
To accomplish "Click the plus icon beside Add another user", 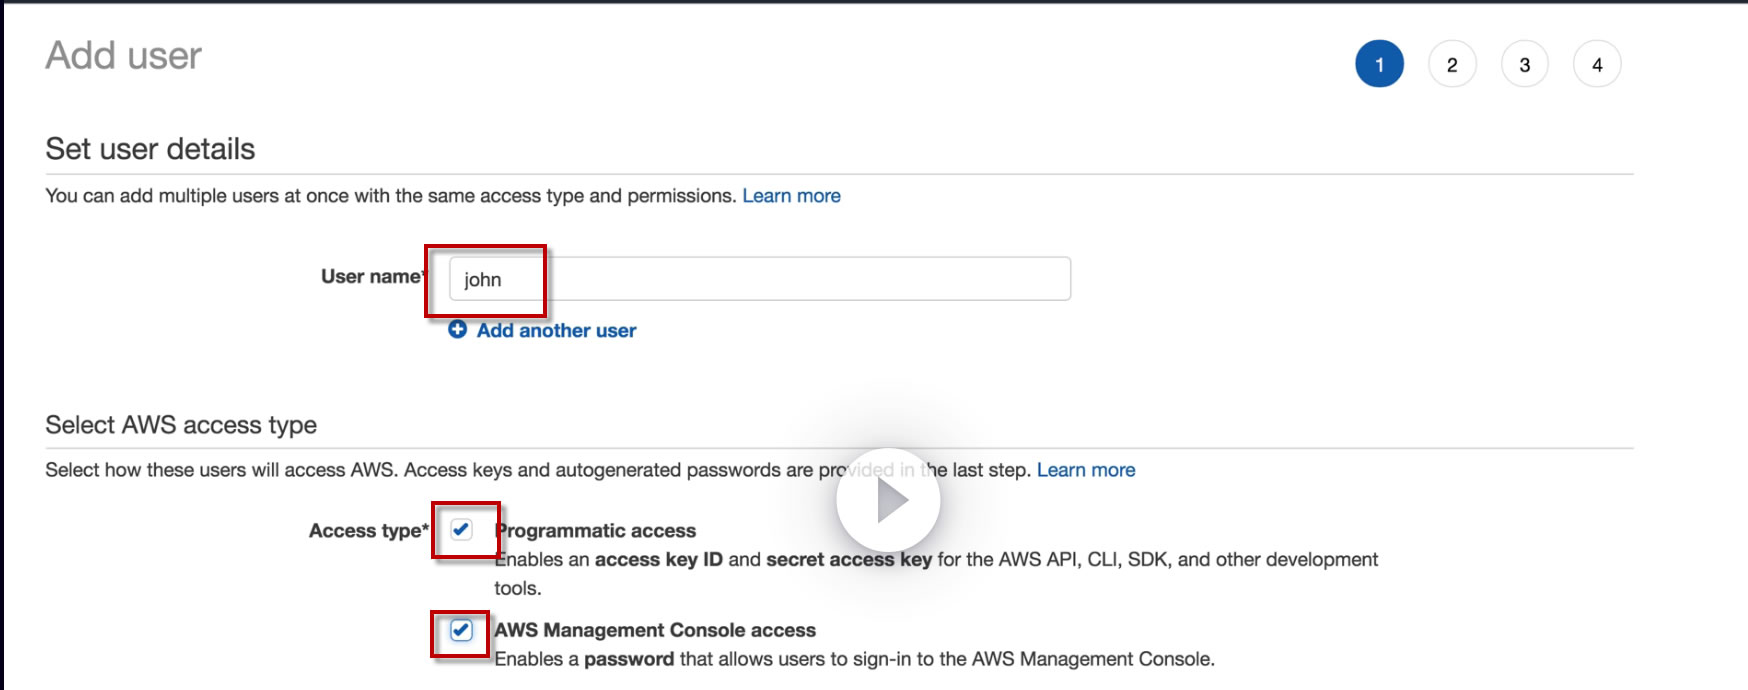I will pyautogui.click(x=457, y=330).
